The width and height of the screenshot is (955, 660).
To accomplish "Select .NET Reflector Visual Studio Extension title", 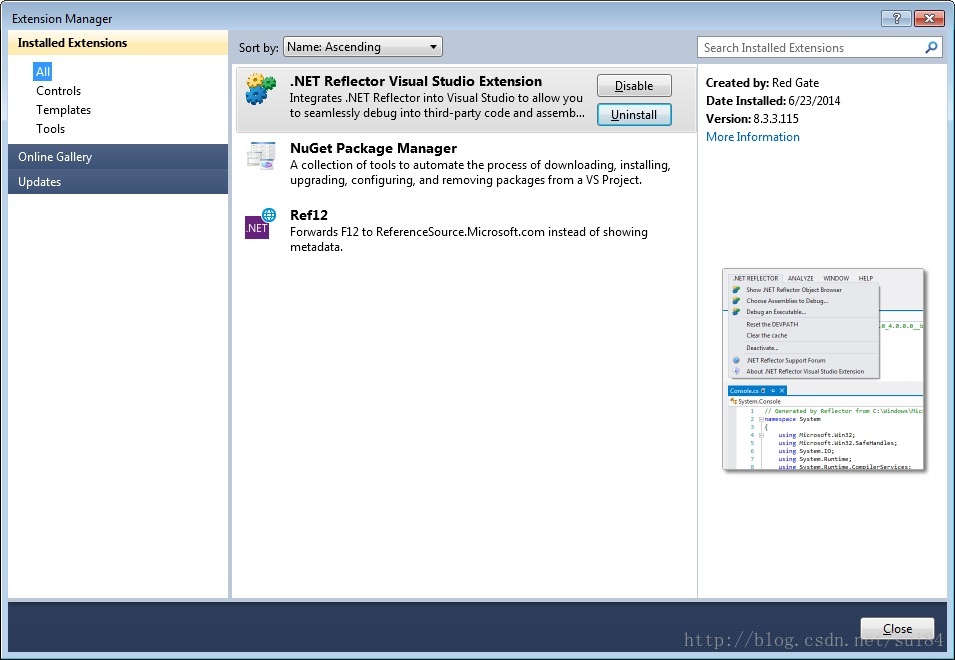I will tap(416, 81).
